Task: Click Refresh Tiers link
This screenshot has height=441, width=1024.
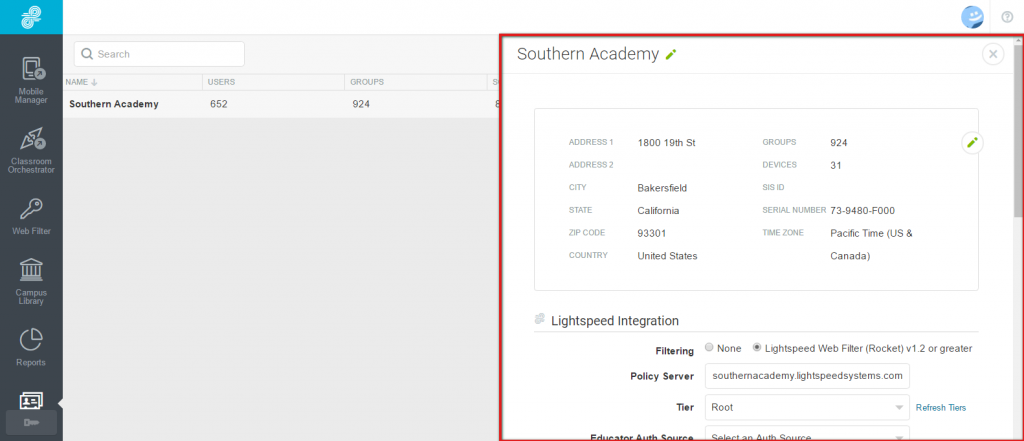Action: tap(940, 408)
